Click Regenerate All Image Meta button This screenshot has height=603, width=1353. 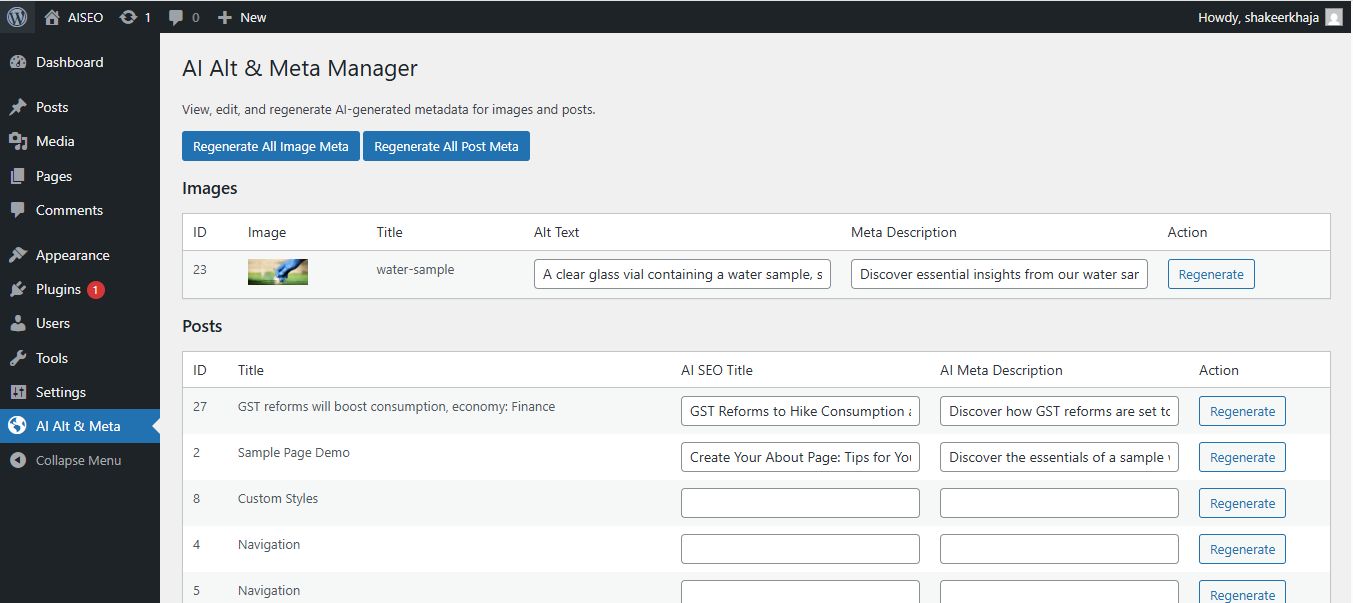click(270, 146)
